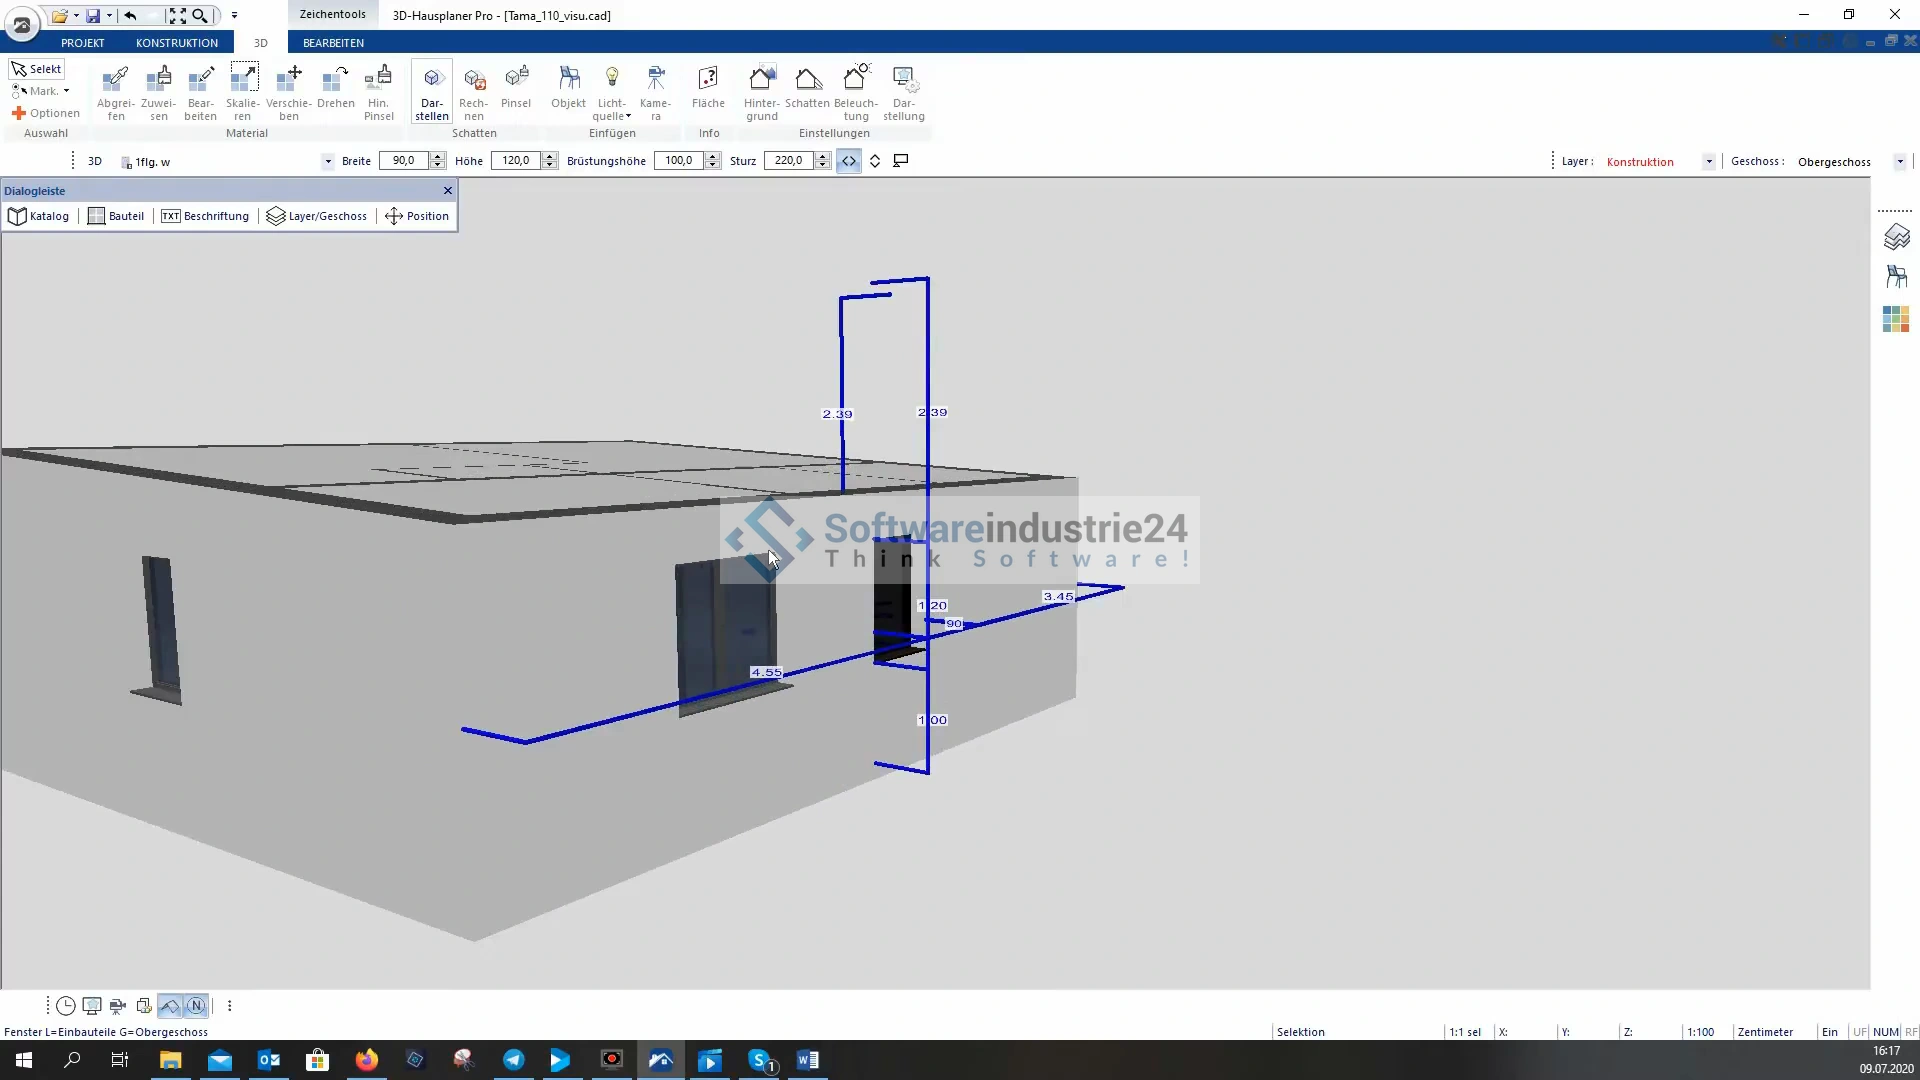
Task: Click the Layer/Geschoss dialog button
Action: point(317,216)
